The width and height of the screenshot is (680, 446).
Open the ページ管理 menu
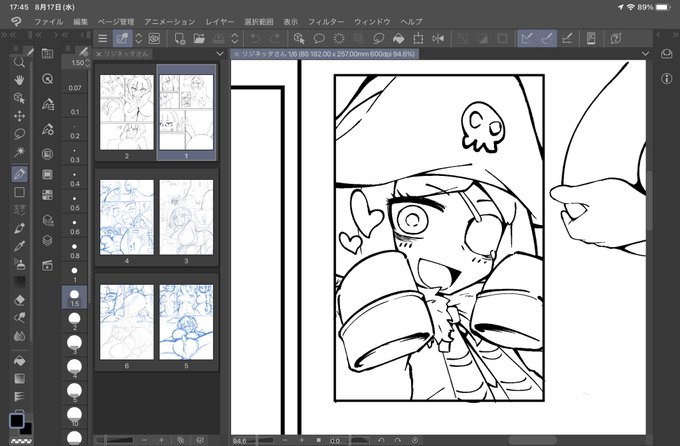(115, 22)
